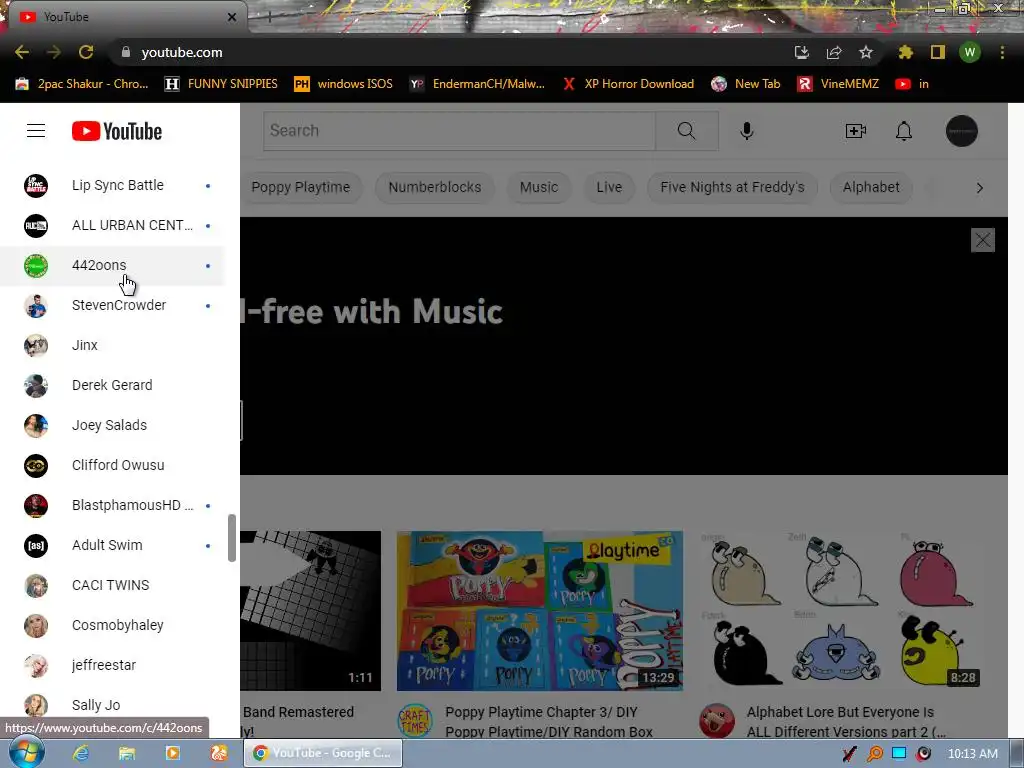The width and height of the screenshot is (1024, 768).
Task: Open the jeffreestar channel
Action: tap(112, 665)
